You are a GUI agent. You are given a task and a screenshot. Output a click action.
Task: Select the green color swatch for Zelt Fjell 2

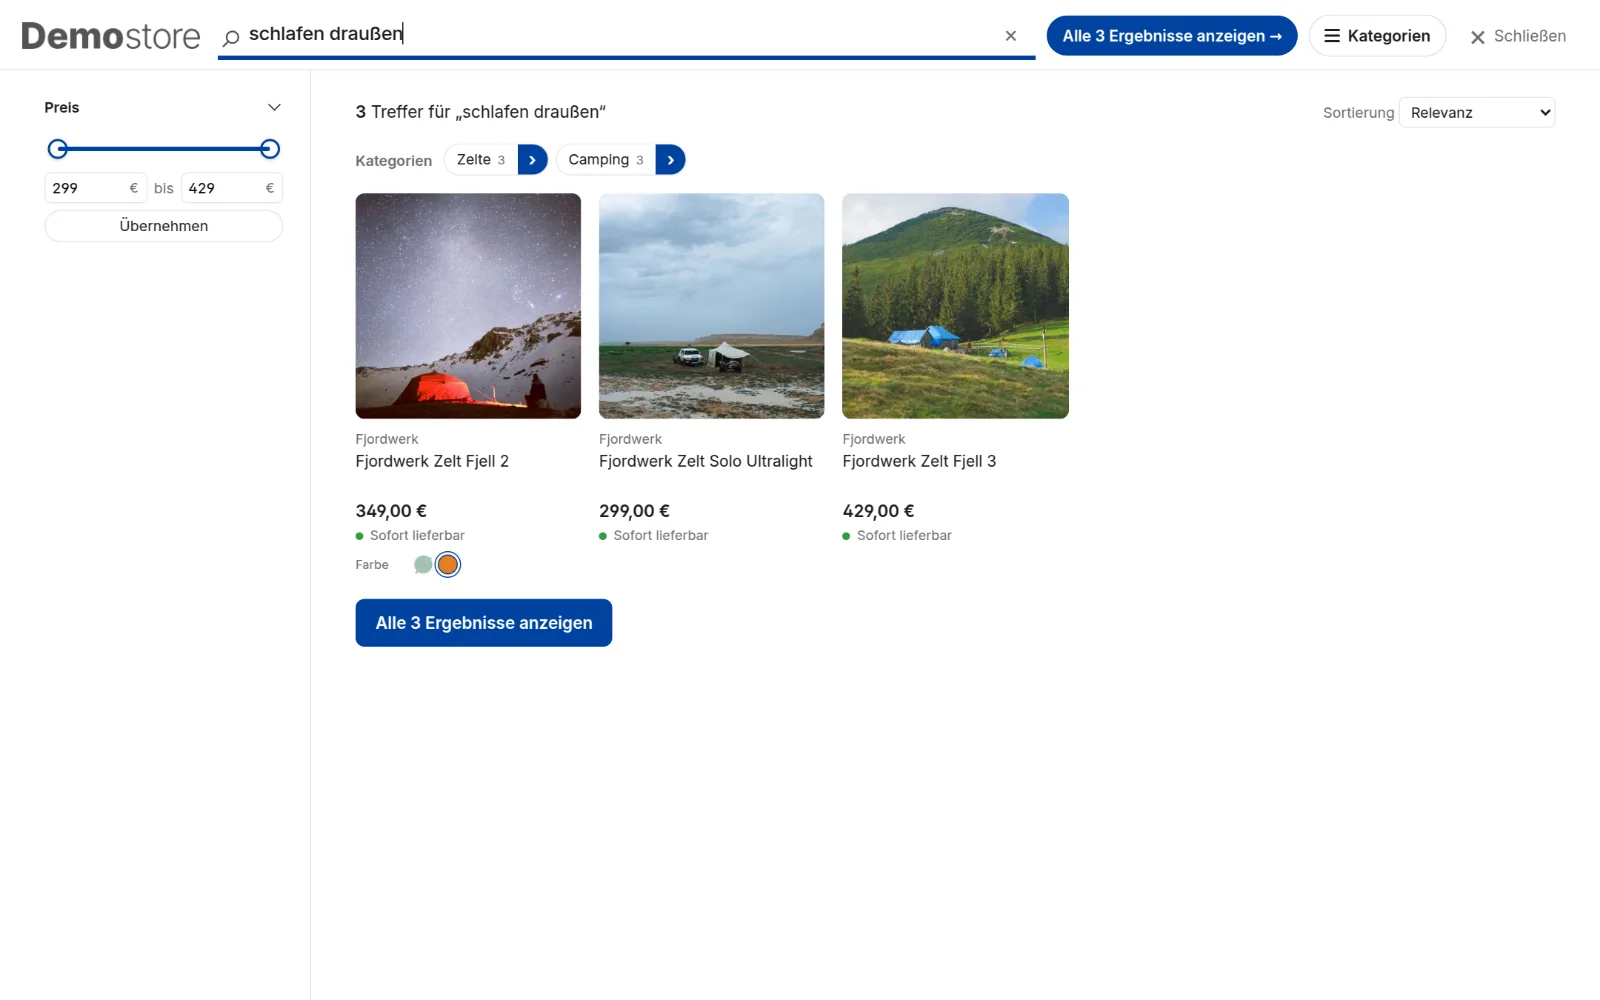pyautogui.click(x=423, y=565)
